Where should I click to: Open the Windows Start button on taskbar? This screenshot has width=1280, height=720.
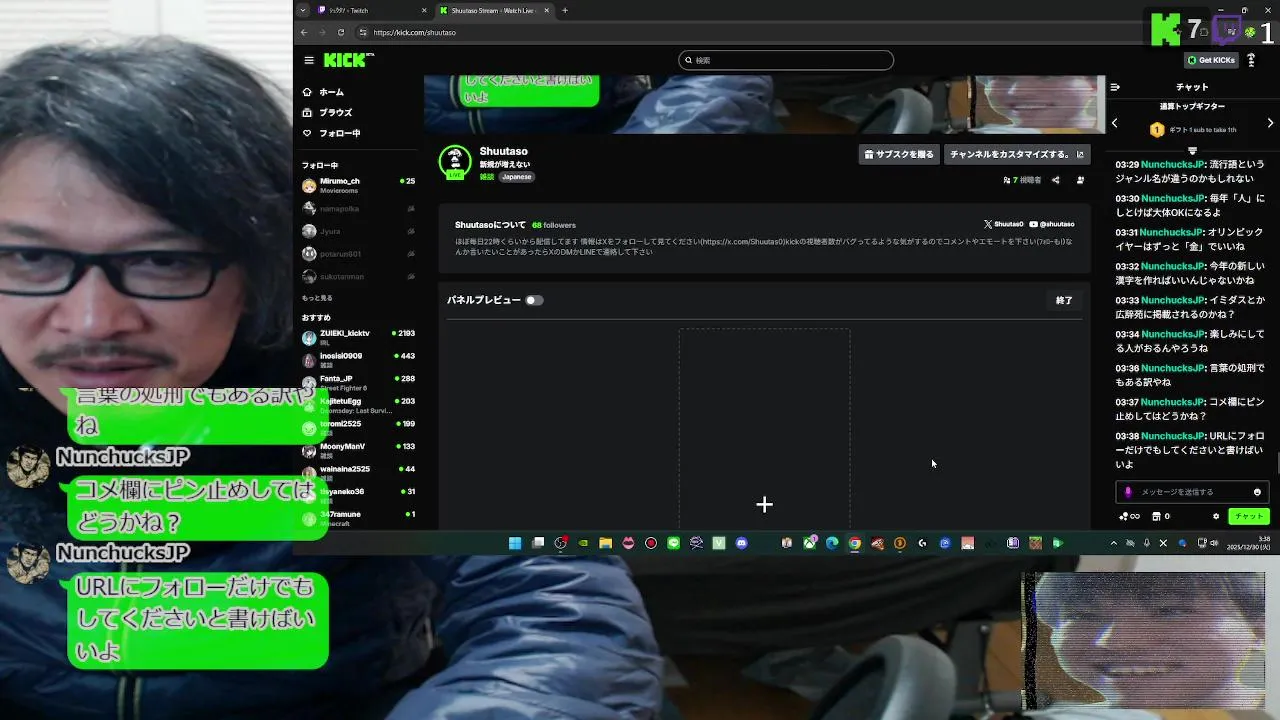(515, 543)
